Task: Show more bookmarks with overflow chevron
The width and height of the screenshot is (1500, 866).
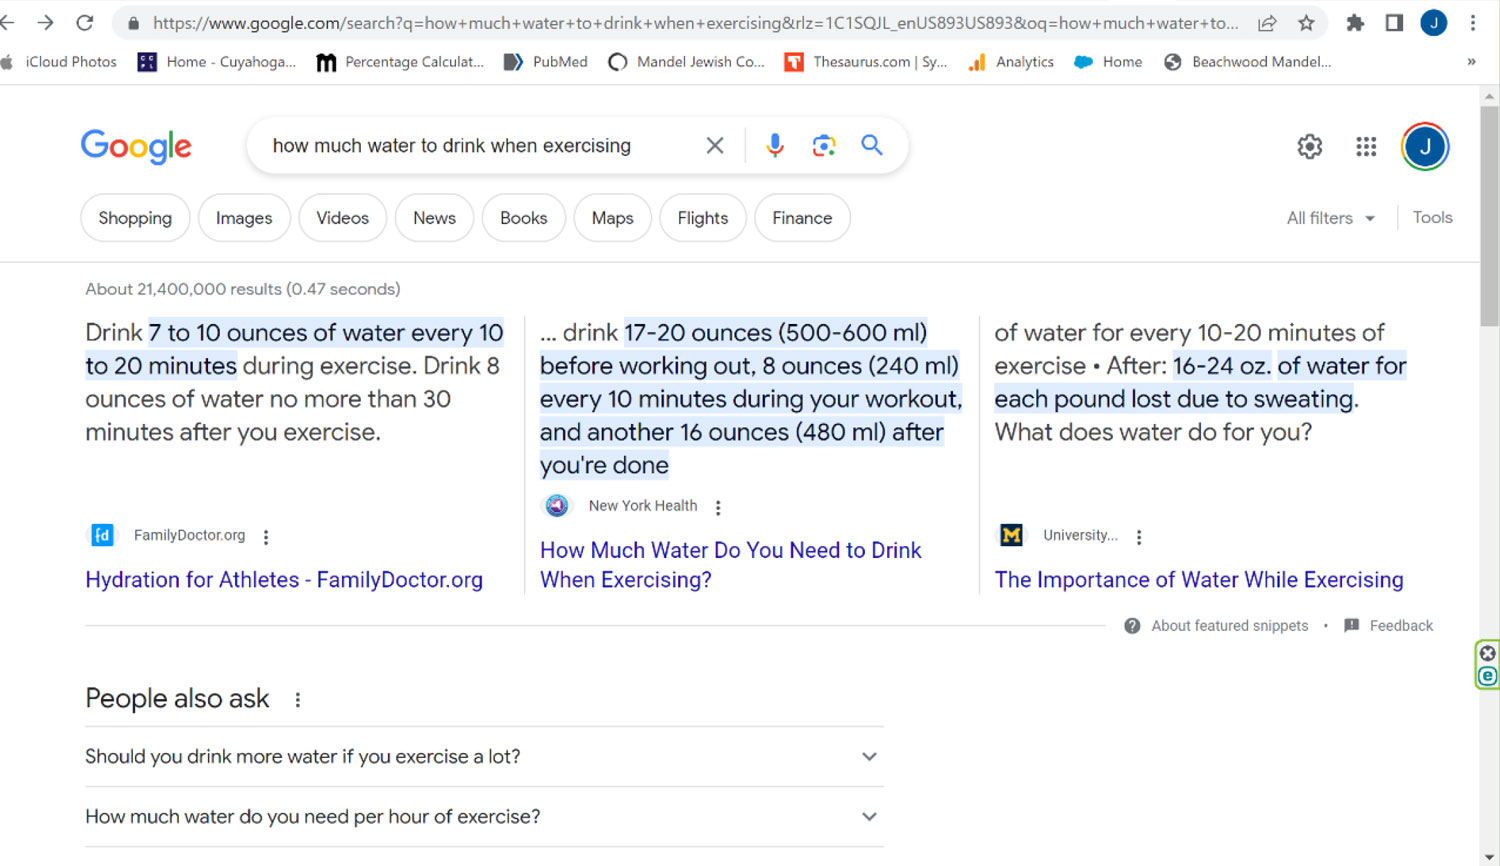Action: (x=1471, y=62)
